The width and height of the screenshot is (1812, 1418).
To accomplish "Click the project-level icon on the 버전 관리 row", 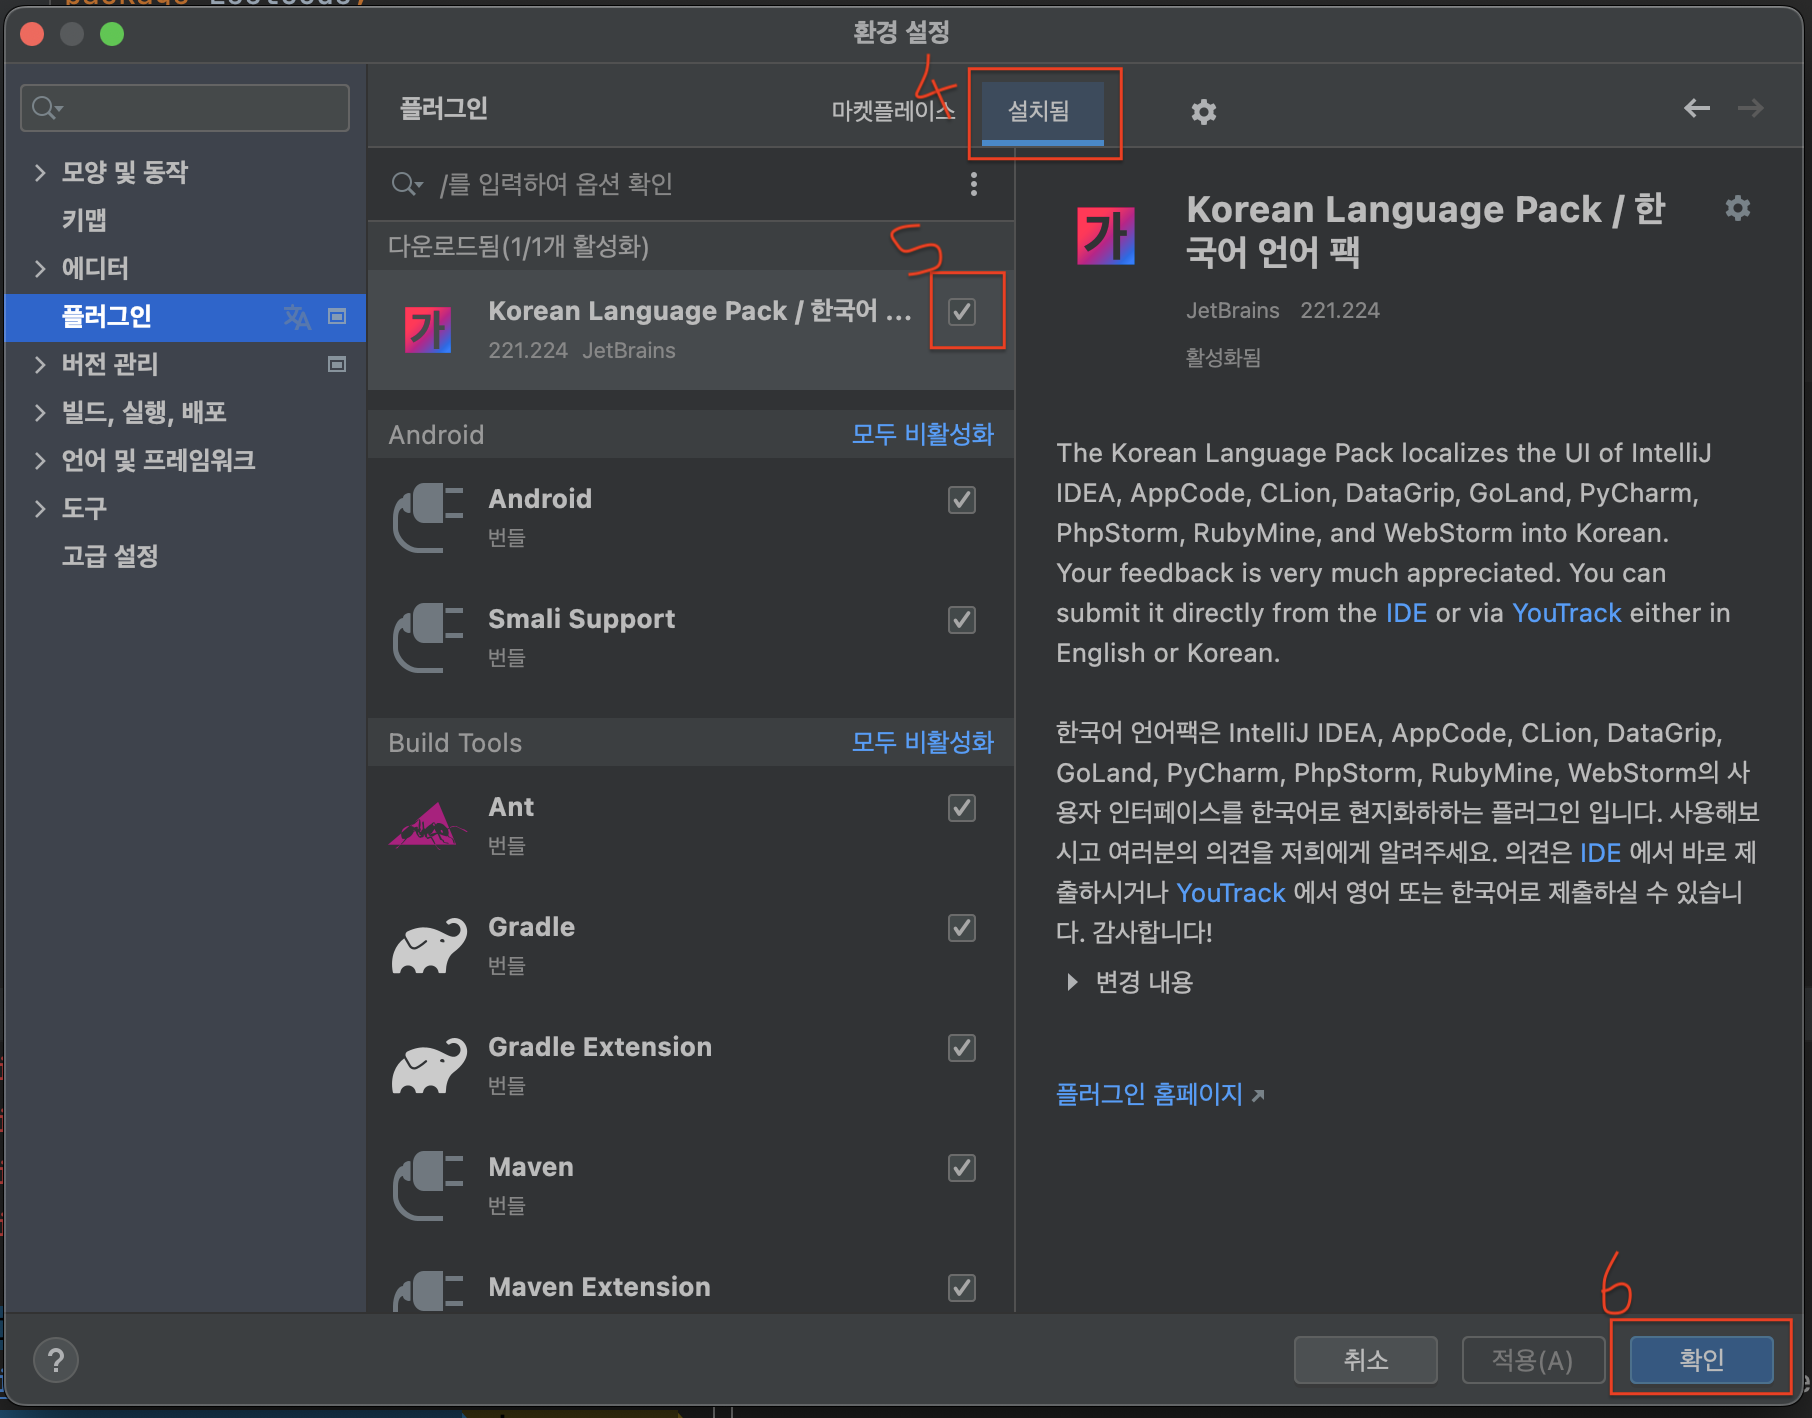I will click(x=337, y=364).
